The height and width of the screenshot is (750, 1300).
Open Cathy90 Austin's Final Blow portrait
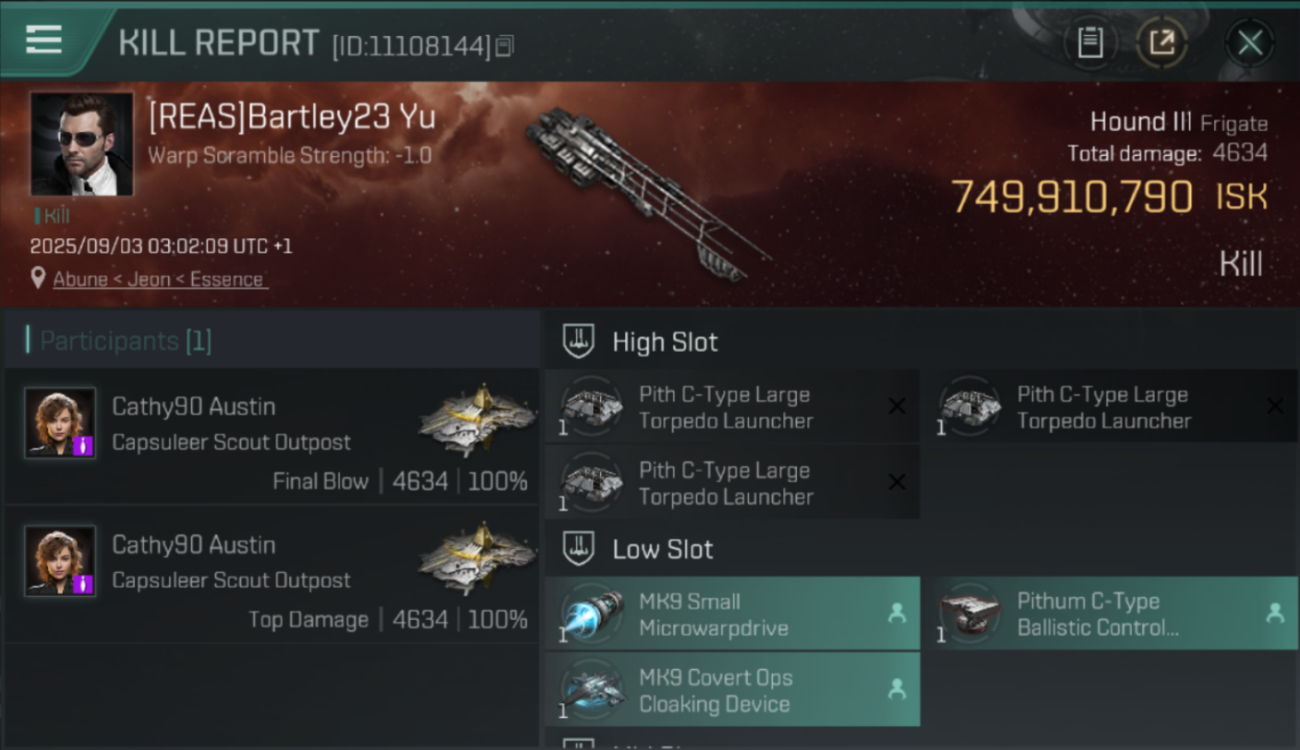point(60,423)
